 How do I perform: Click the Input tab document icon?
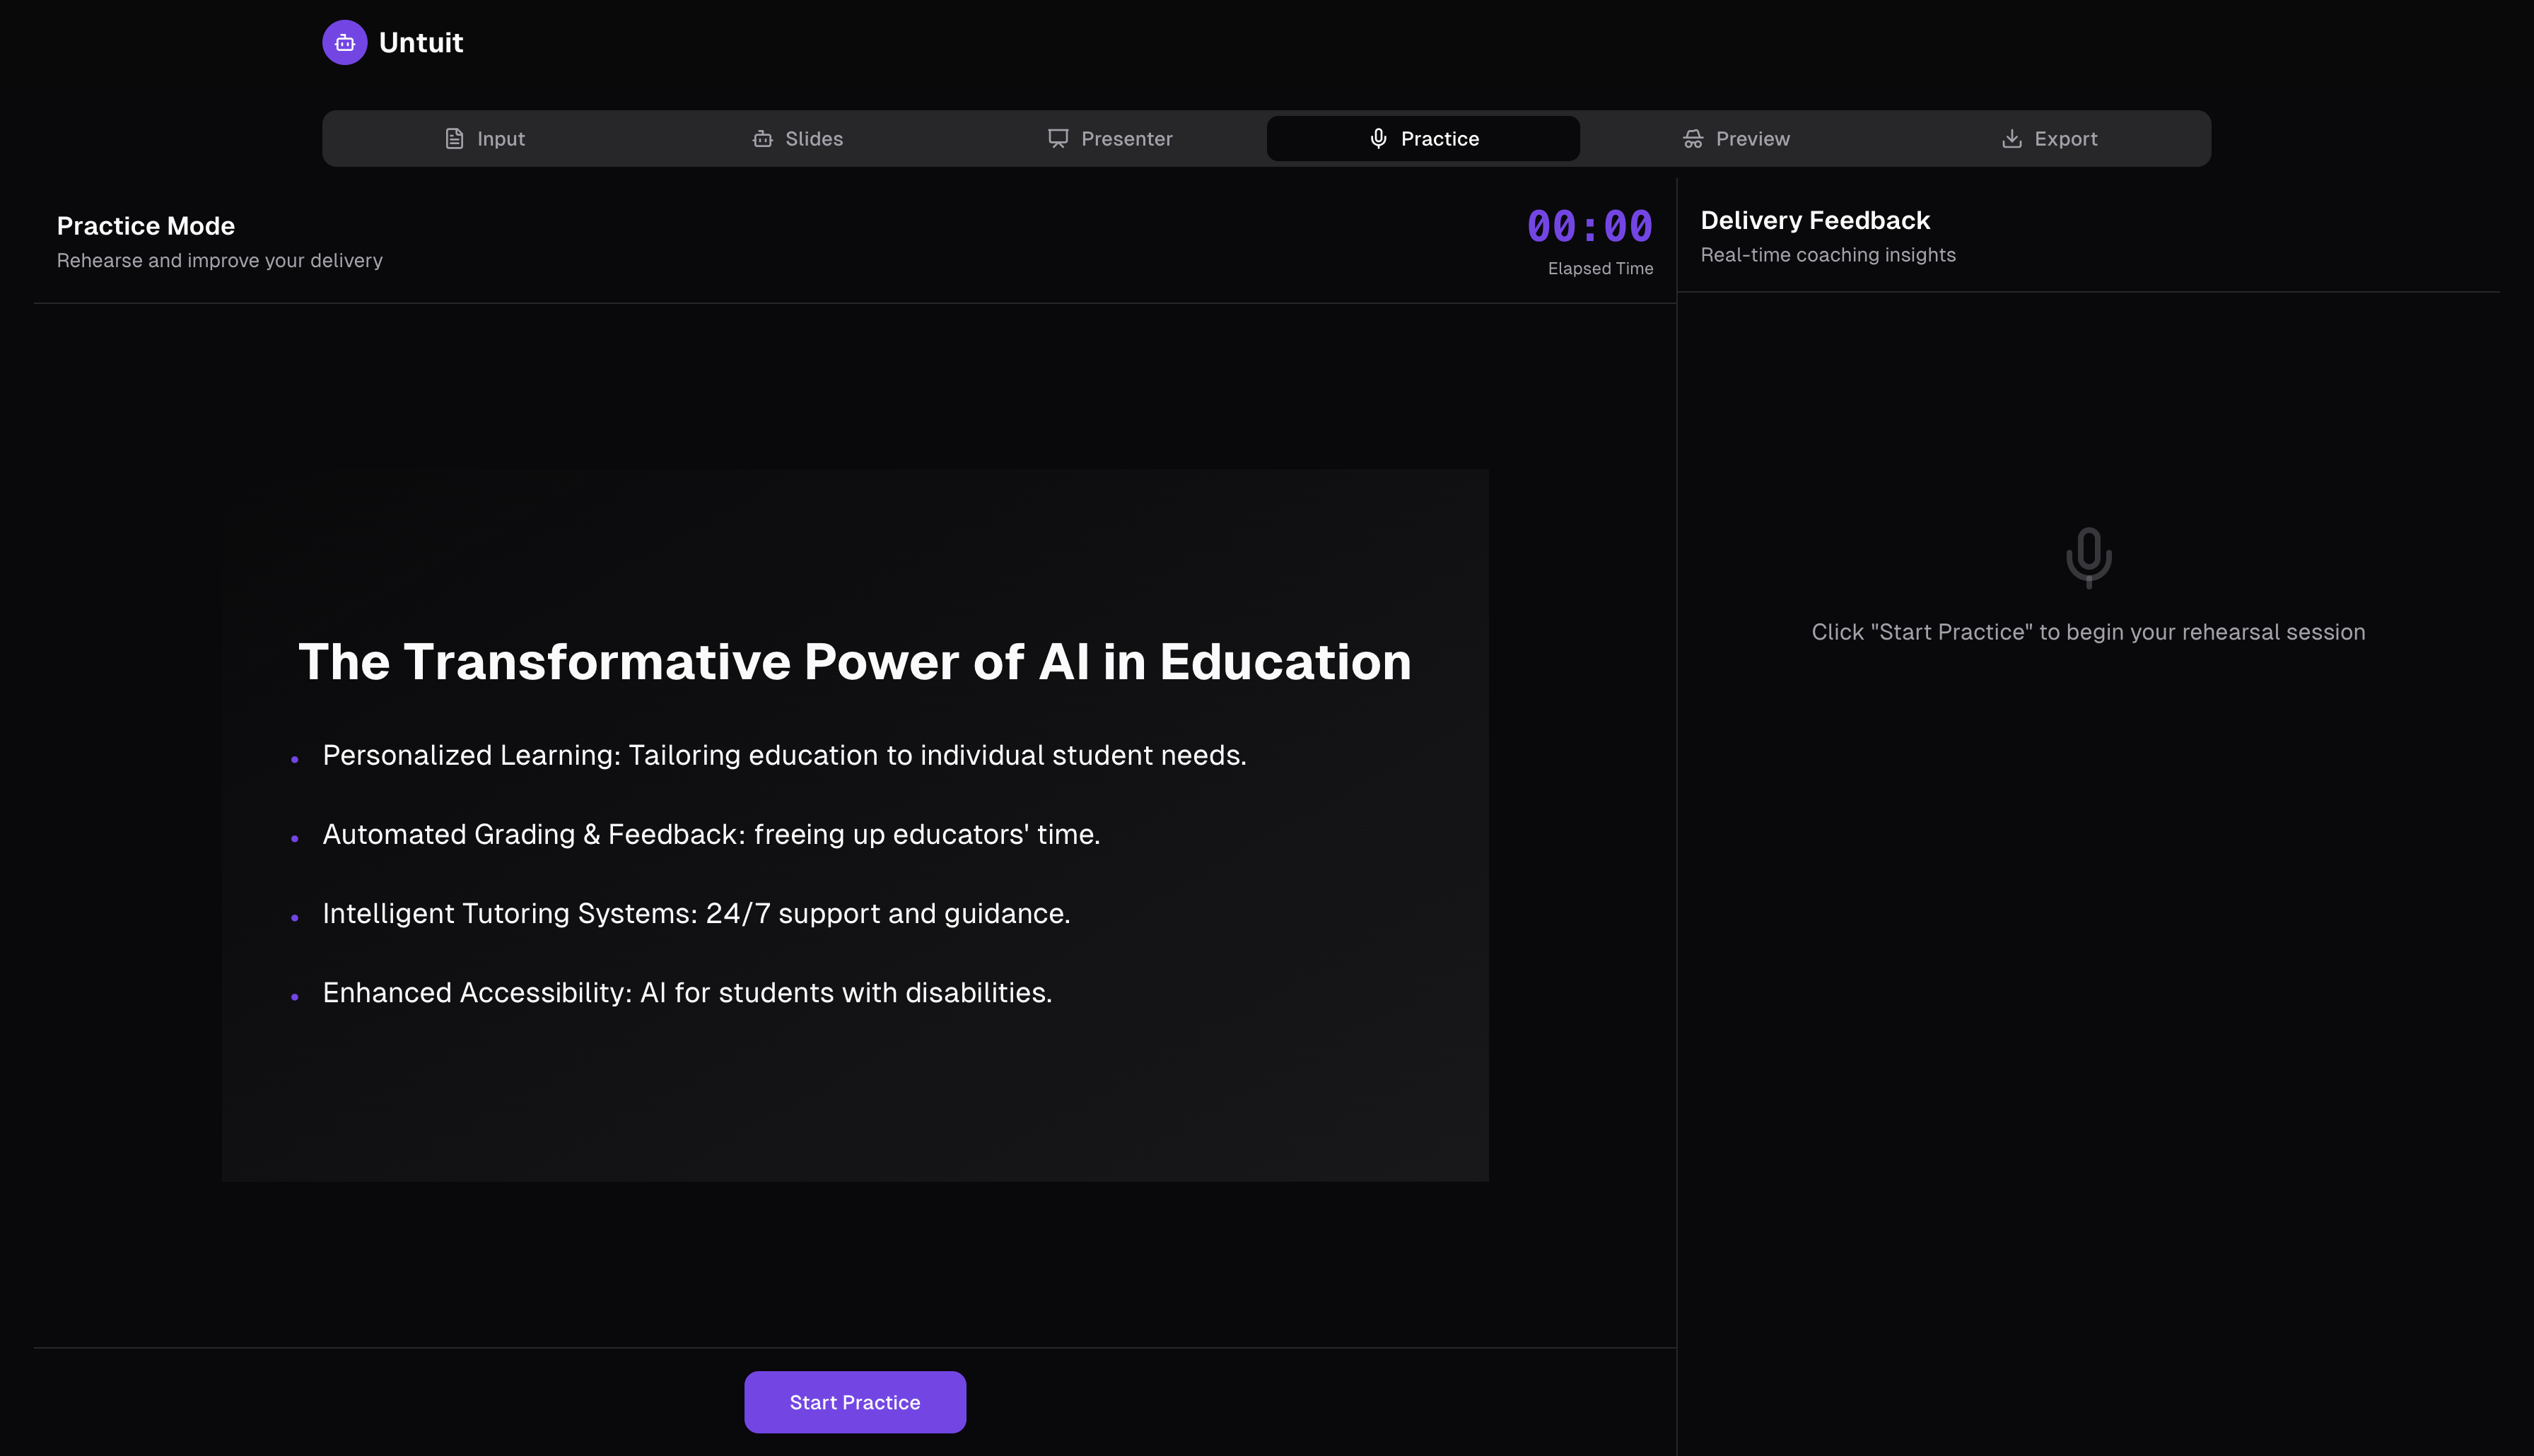454,138
